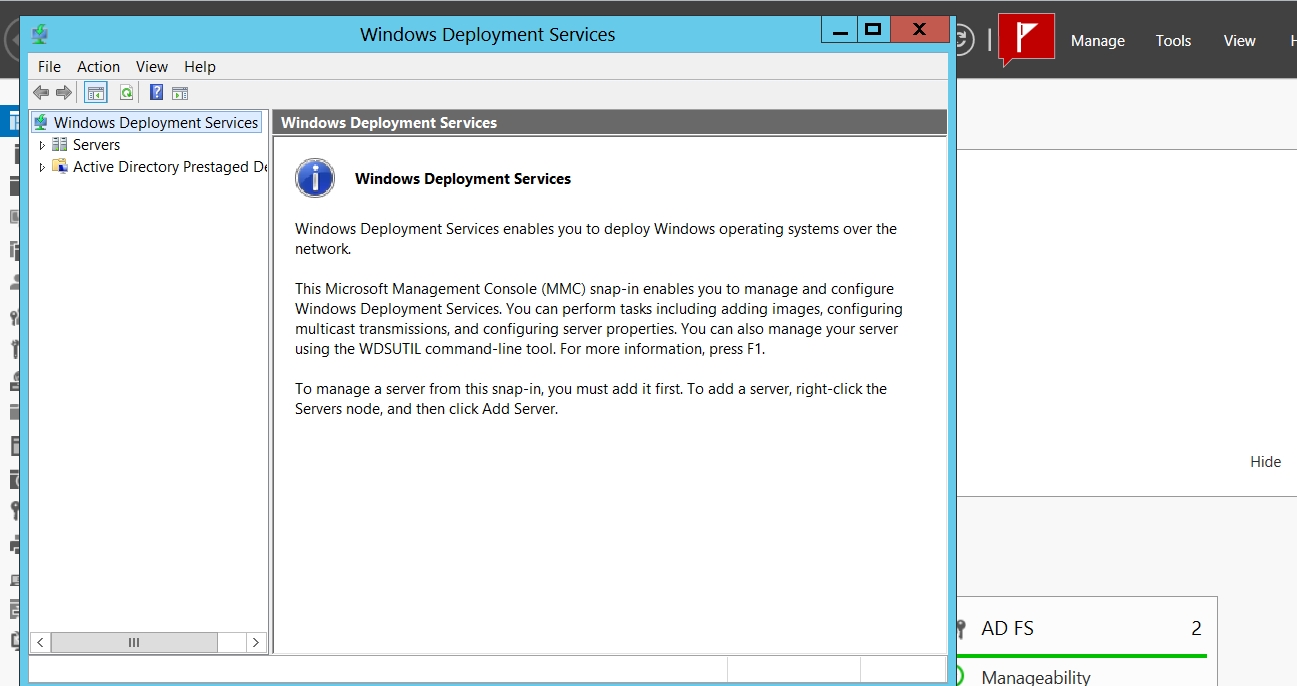Image resolution: width=1297 pixels, height=686 pixels.
Task: Click the Forward arrow in the WDS toolbar
Action: click(x=64, y=93)
